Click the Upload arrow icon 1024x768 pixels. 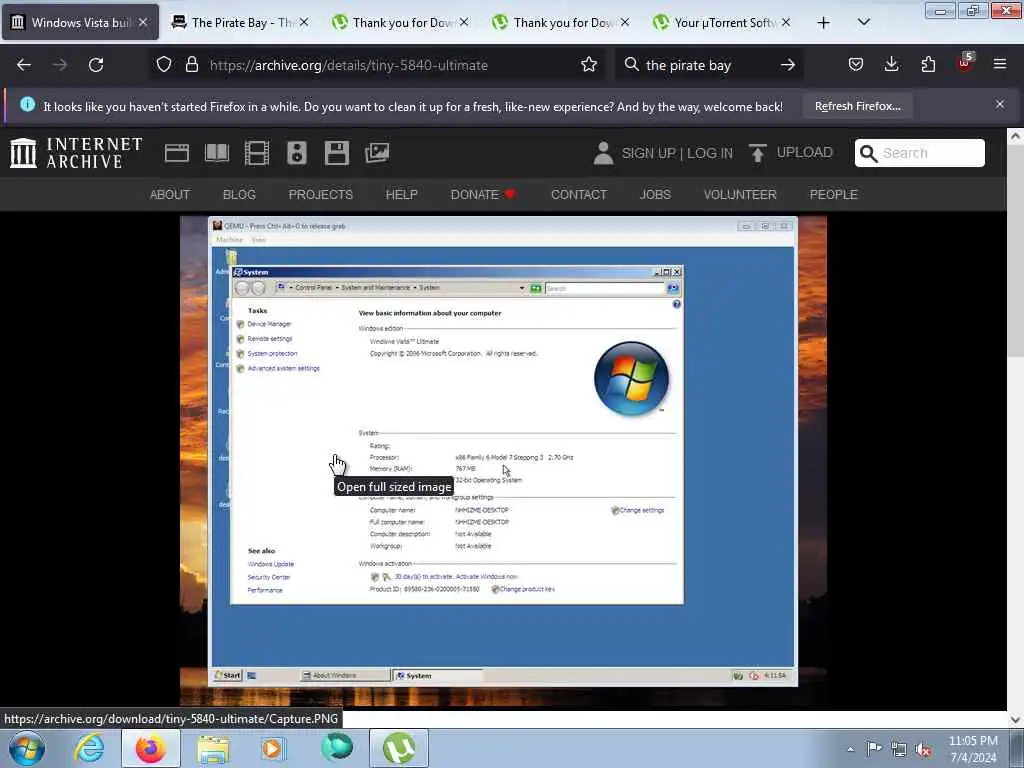coord(758,153)
